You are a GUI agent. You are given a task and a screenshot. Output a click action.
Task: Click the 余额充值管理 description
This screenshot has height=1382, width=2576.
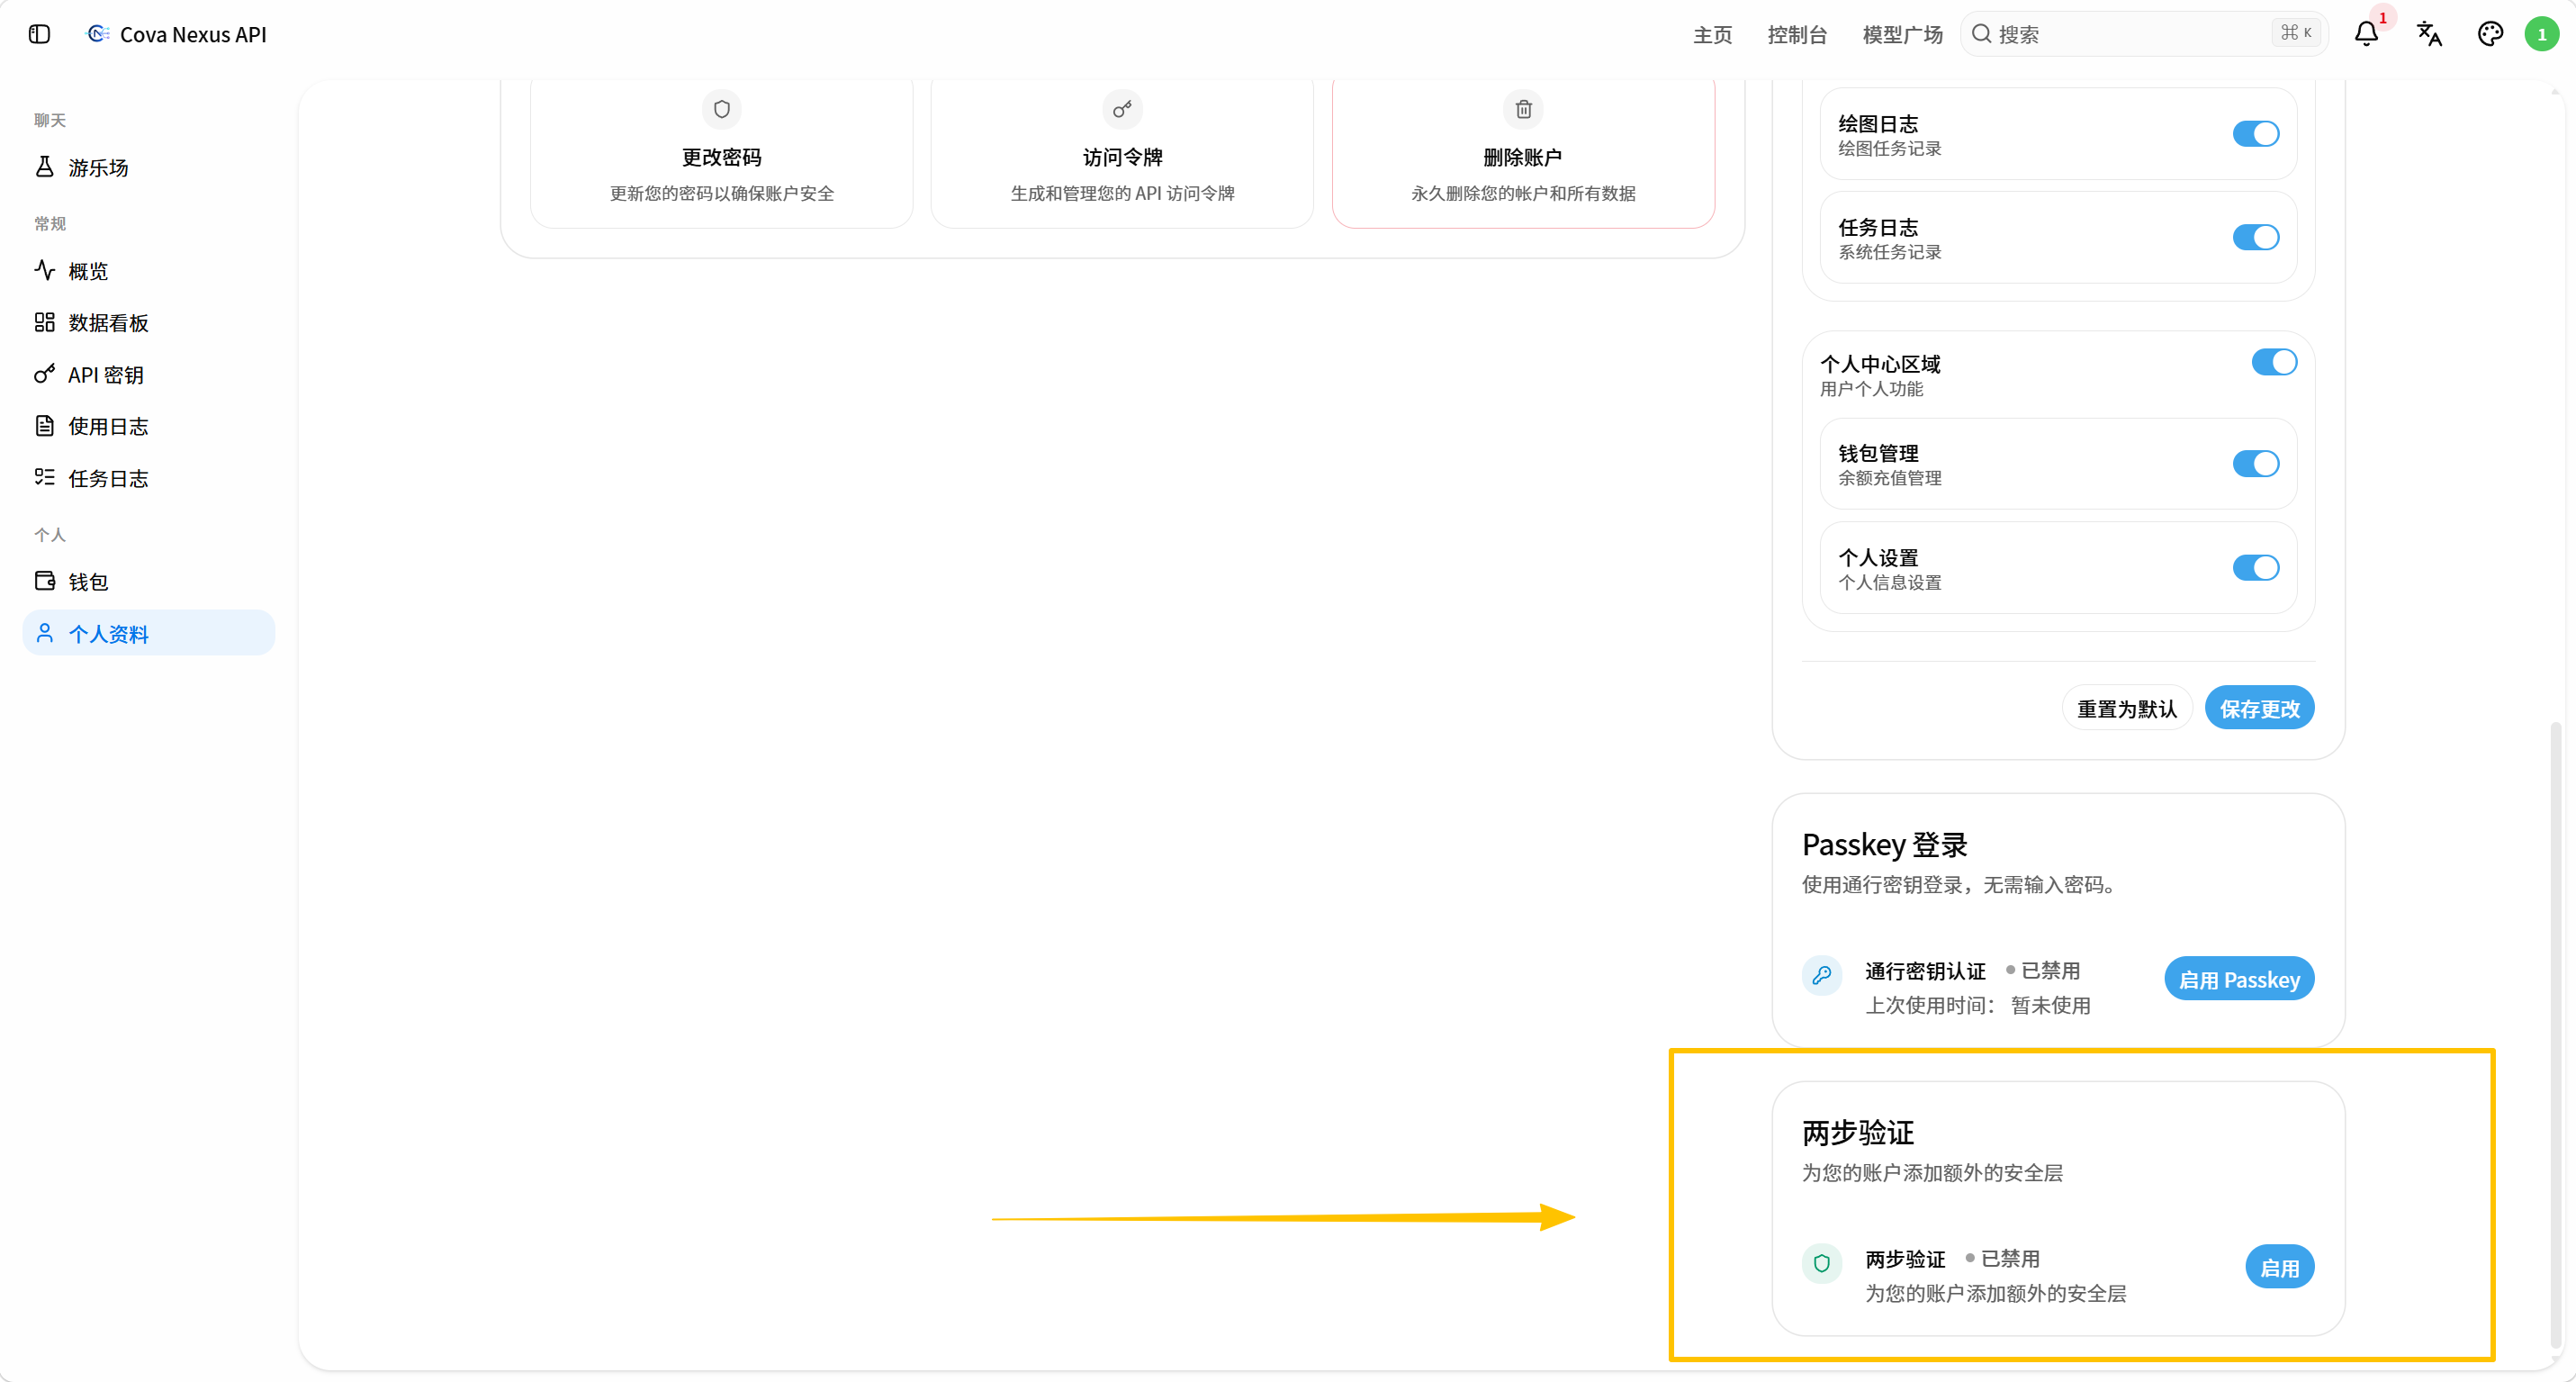[1890, 478]
